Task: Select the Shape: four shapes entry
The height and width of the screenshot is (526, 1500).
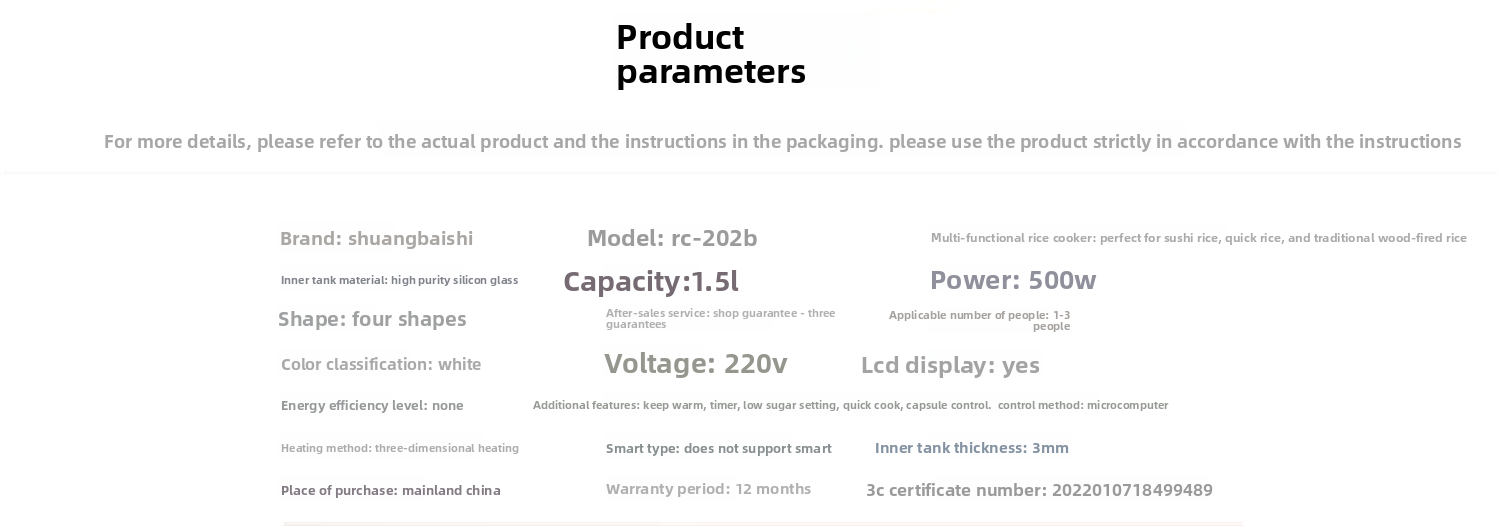Action: (372, 319)
